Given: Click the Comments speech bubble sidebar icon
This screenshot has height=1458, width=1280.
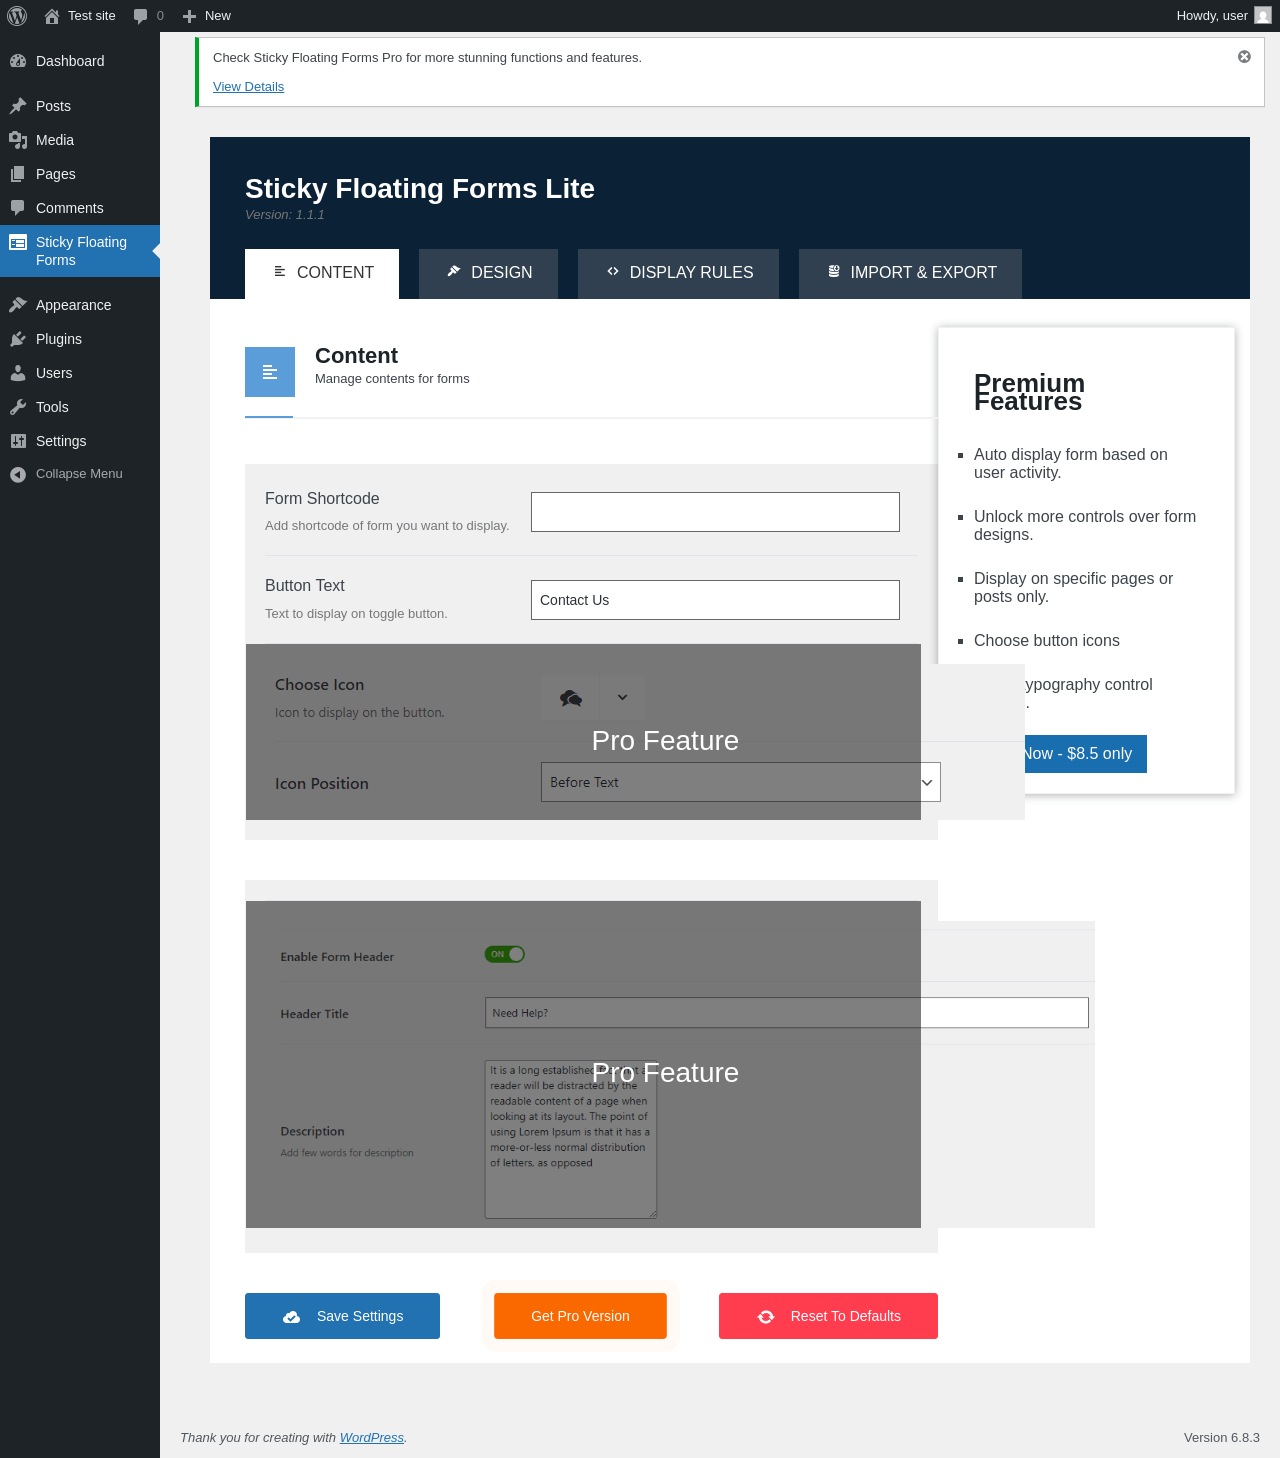Looking at the screenshot, I should click(18, 208).
